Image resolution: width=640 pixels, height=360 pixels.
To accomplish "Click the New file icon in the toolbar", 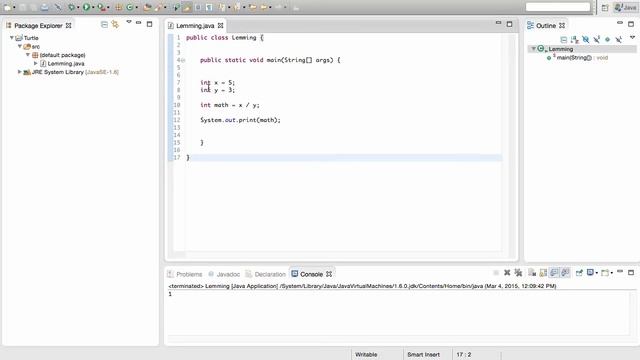I will point(7,7).
